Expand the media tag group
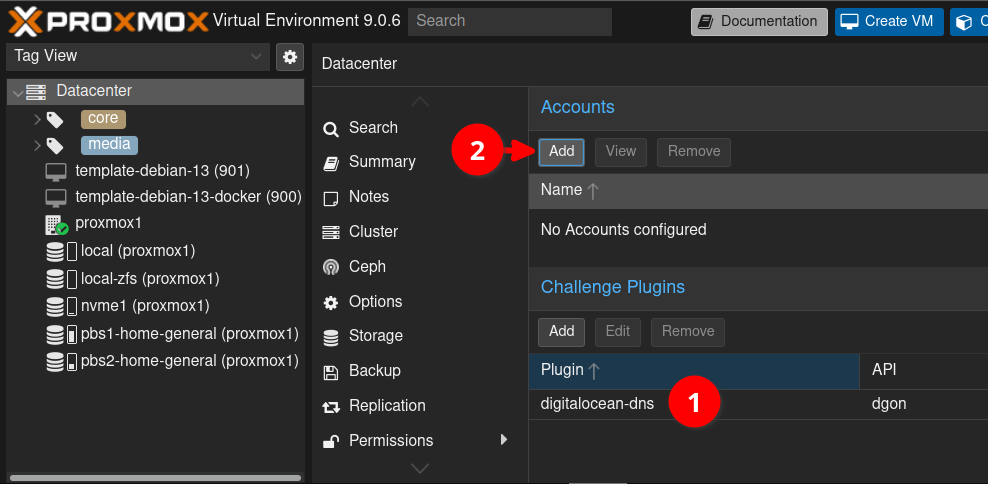988x484 pixels. [x=38, y=146]
